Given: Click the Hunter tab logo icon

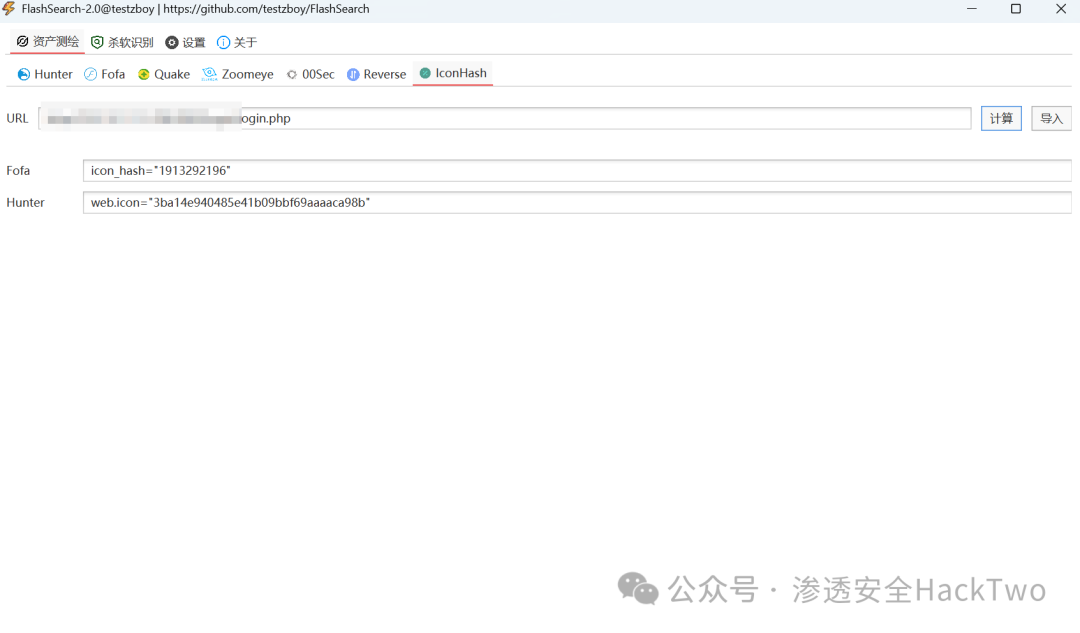Looking at the screenshot, I should click(x=23, y=74).
